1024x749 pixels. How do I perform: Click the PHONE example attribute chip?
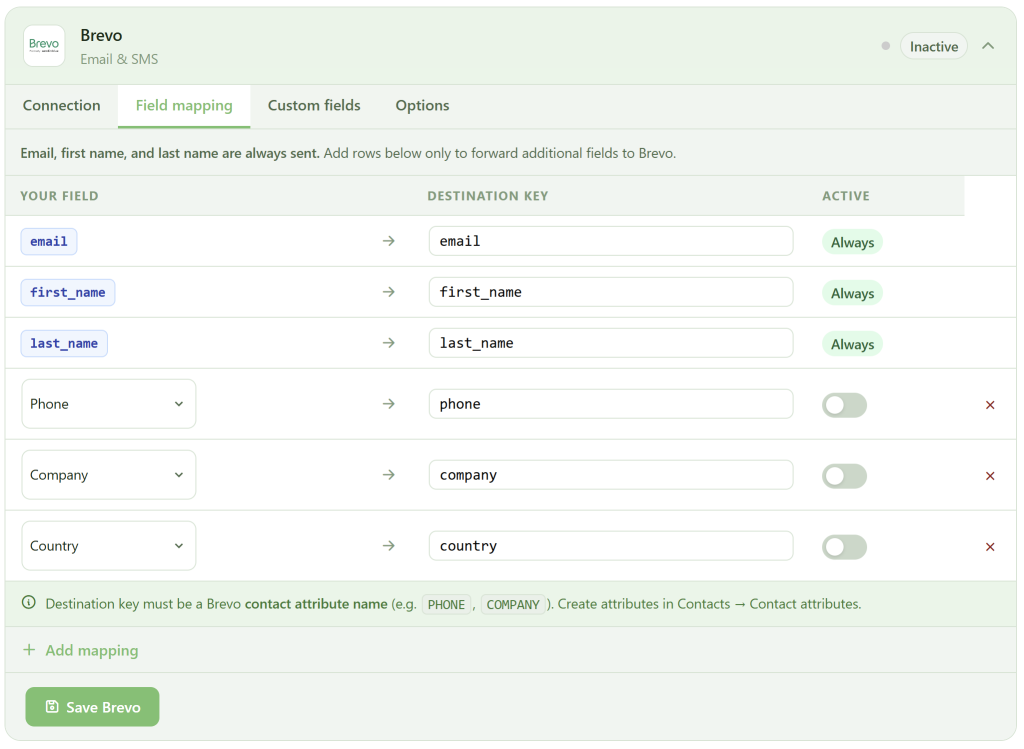pos(446,605)
